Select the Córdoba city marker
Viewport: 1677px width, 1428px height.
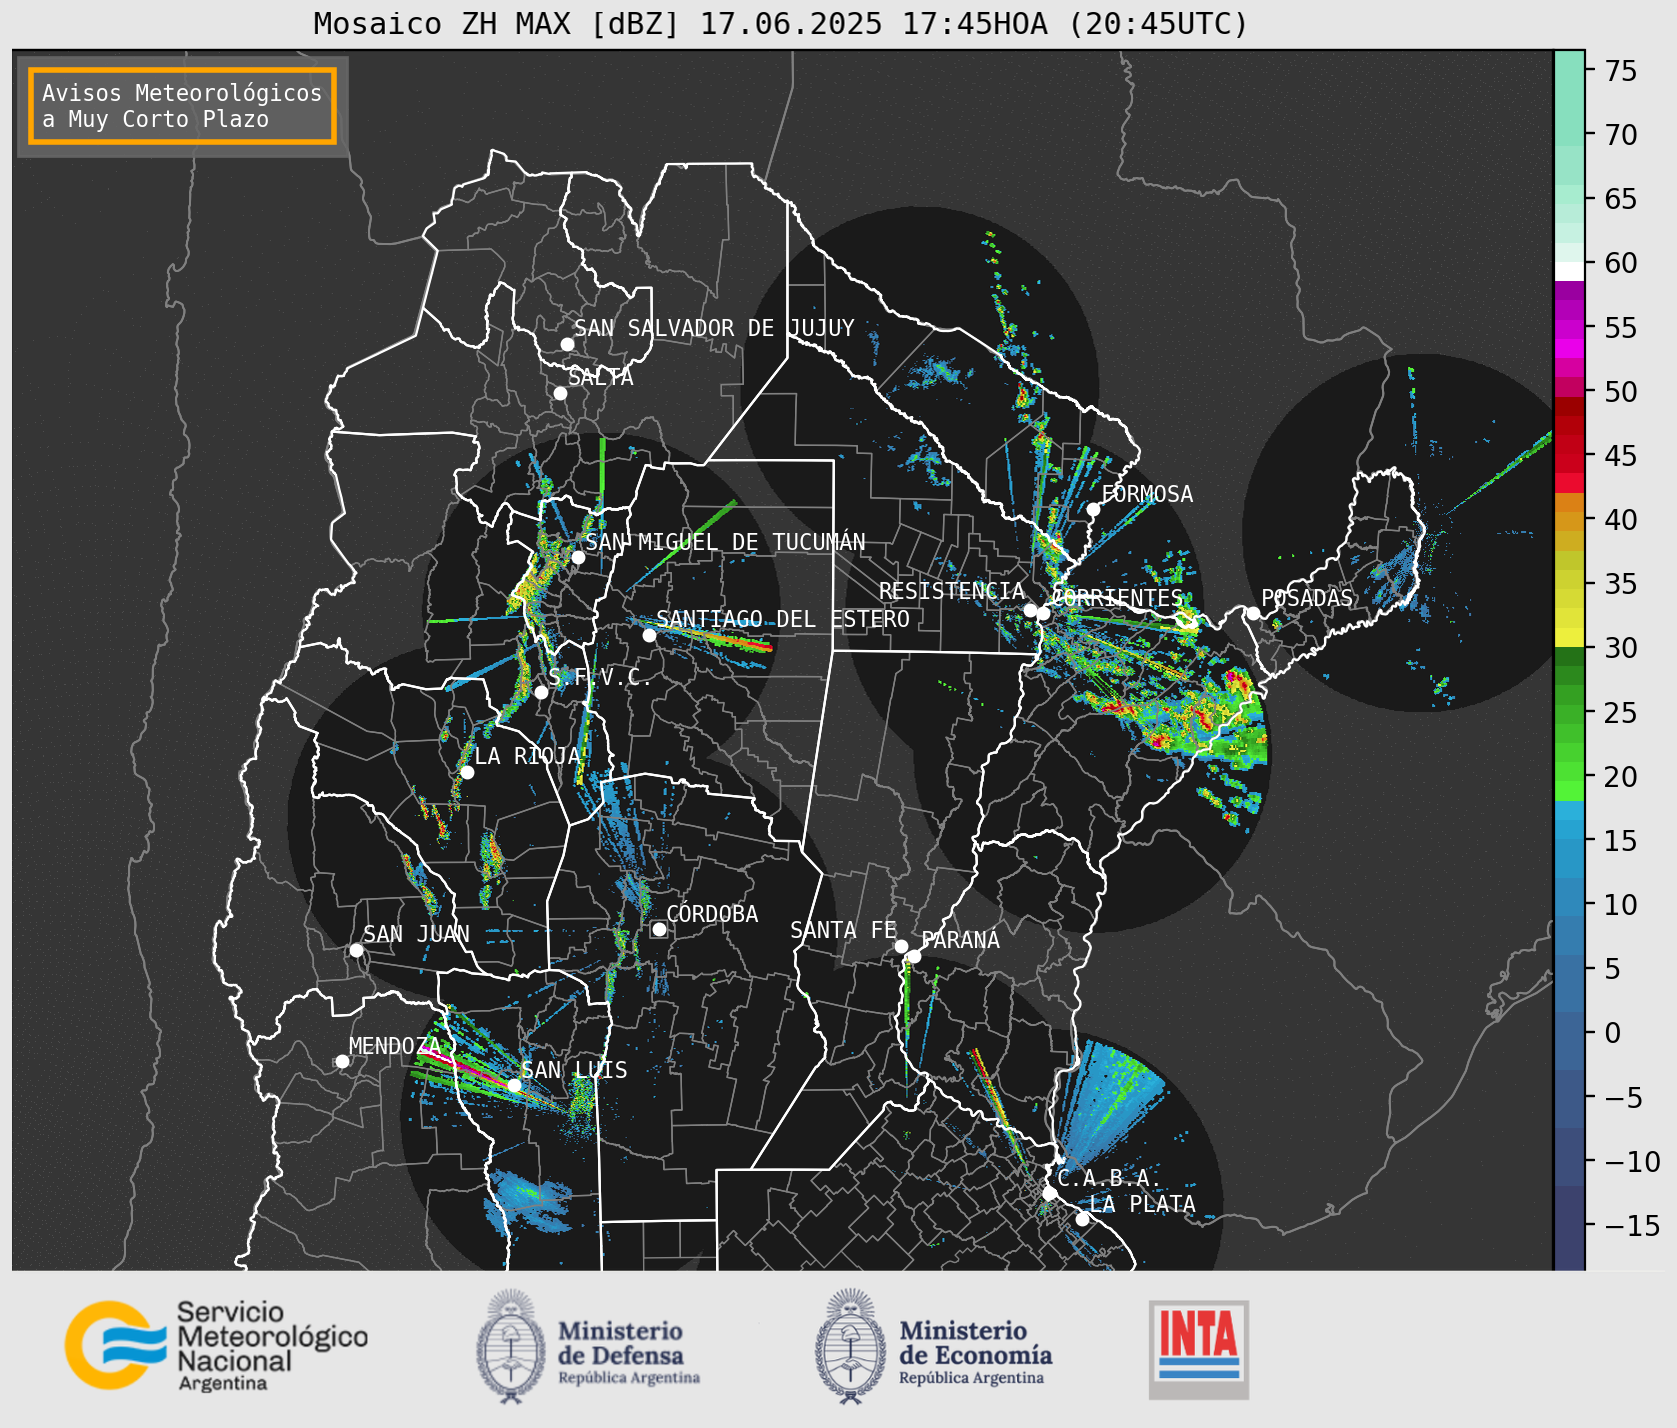(x=659, y=929)
